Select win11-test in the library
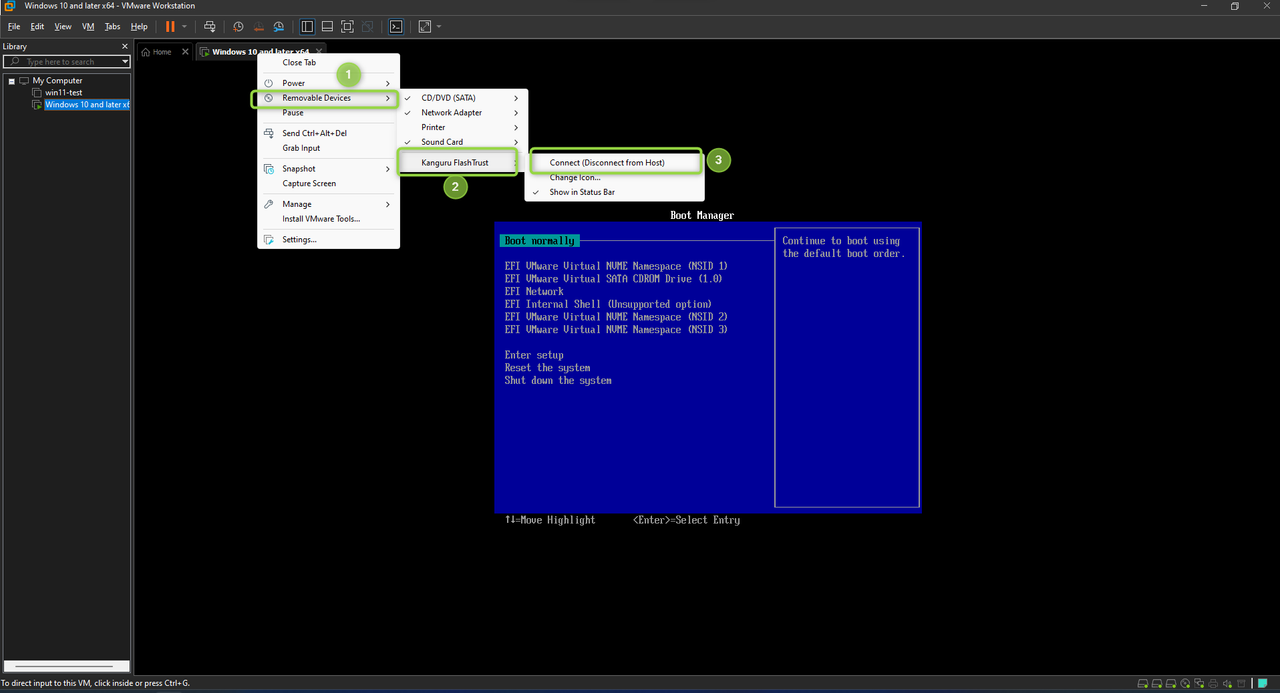Screen dimensions: 1280x693 point(63,92)
